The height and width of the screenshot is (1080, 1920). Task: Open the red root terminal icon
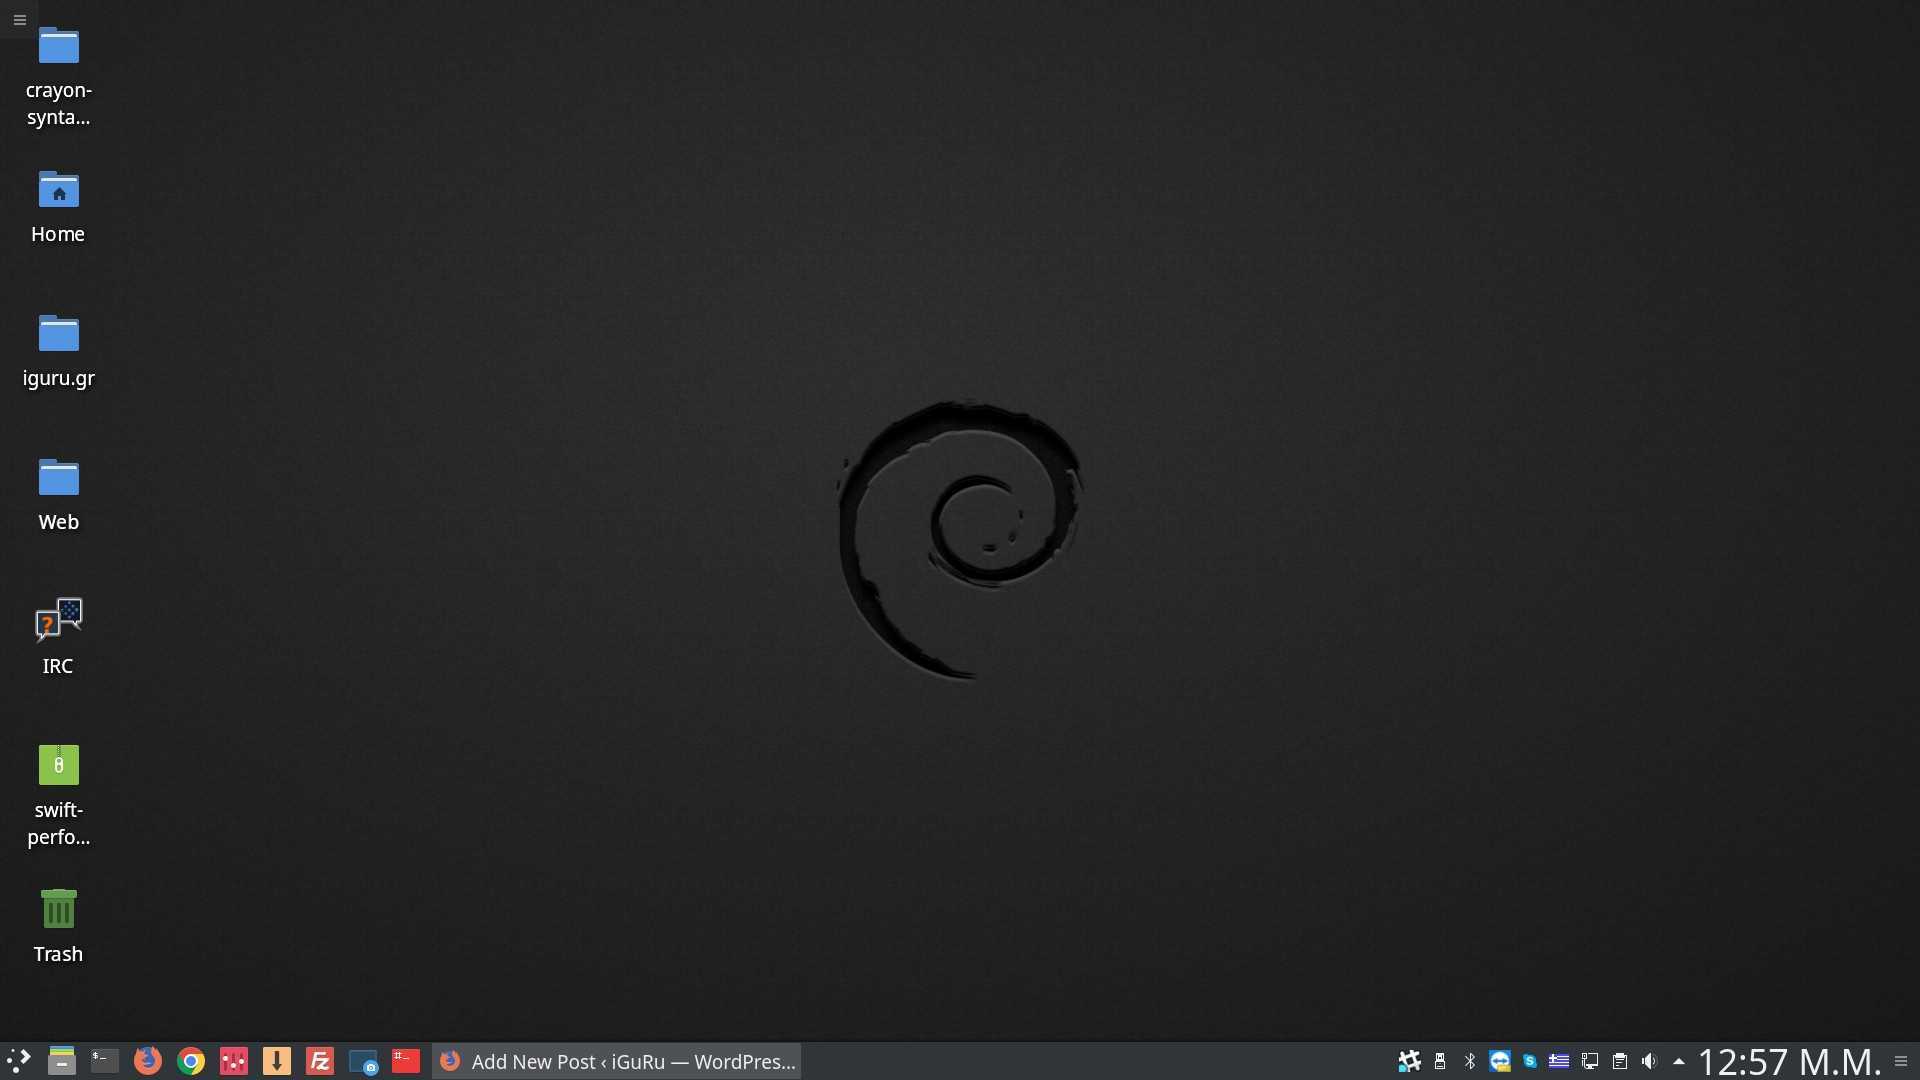pyautogui.click(x=406, y=1061)
